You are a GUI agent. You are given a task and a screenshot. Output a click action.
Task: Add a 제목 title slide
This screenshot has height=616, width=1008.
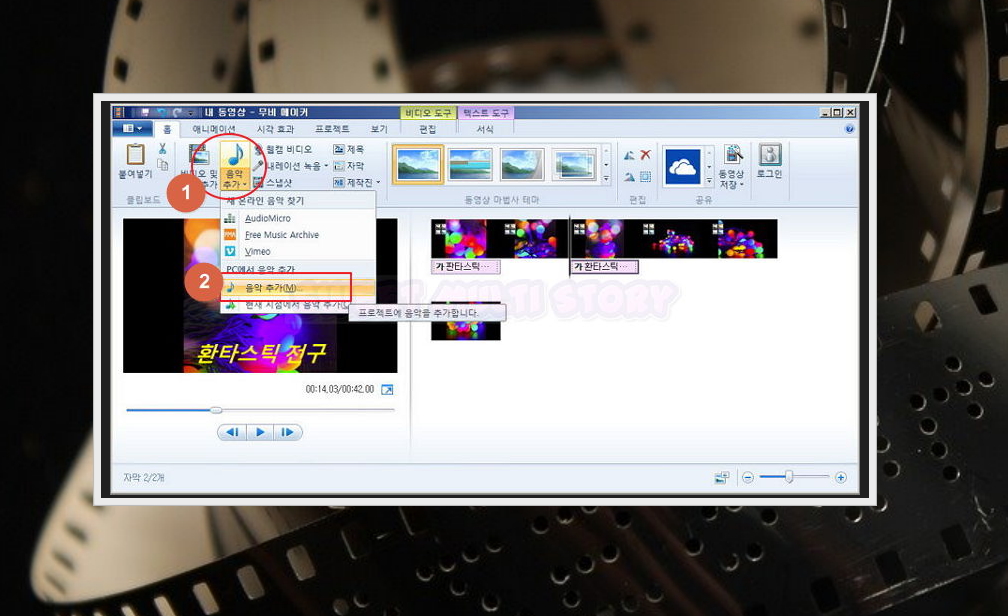(348, 149)
